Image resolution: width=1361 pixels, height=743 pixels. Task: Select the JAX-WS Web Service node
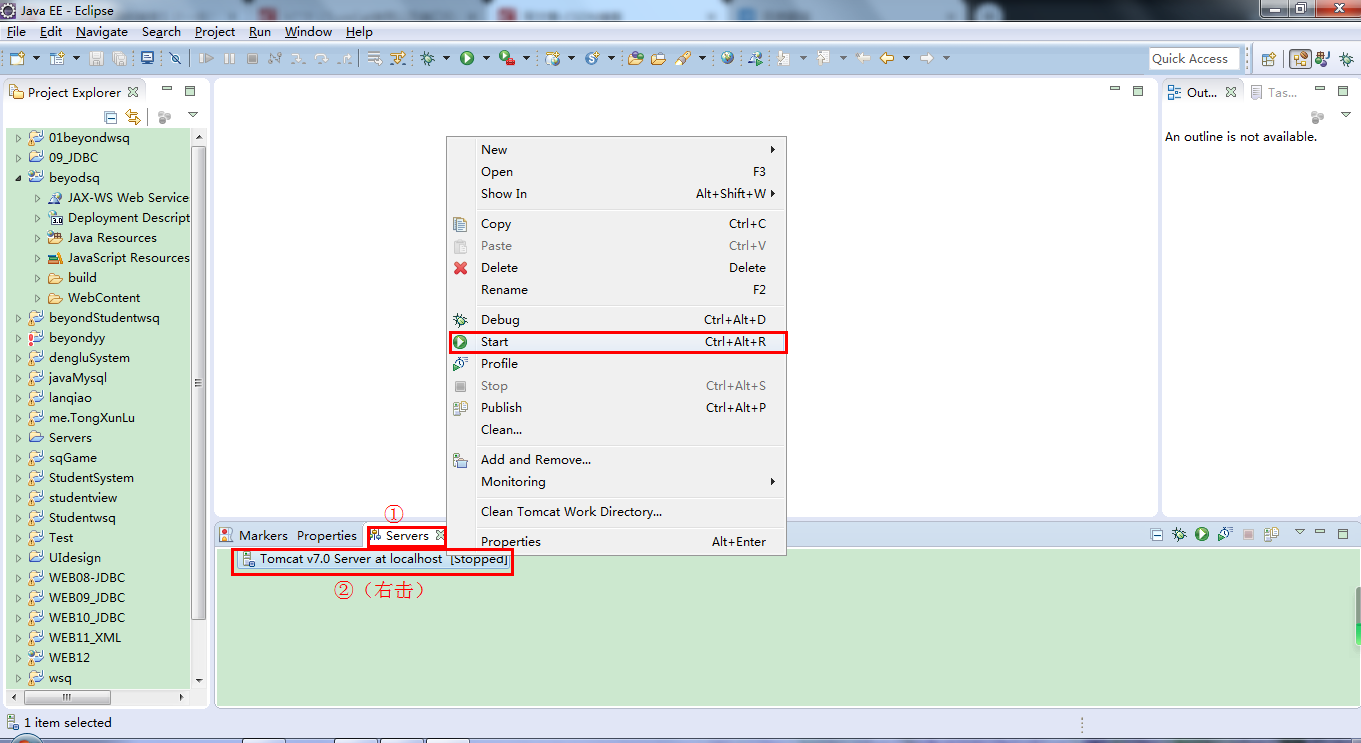click(x=128, y=198)
